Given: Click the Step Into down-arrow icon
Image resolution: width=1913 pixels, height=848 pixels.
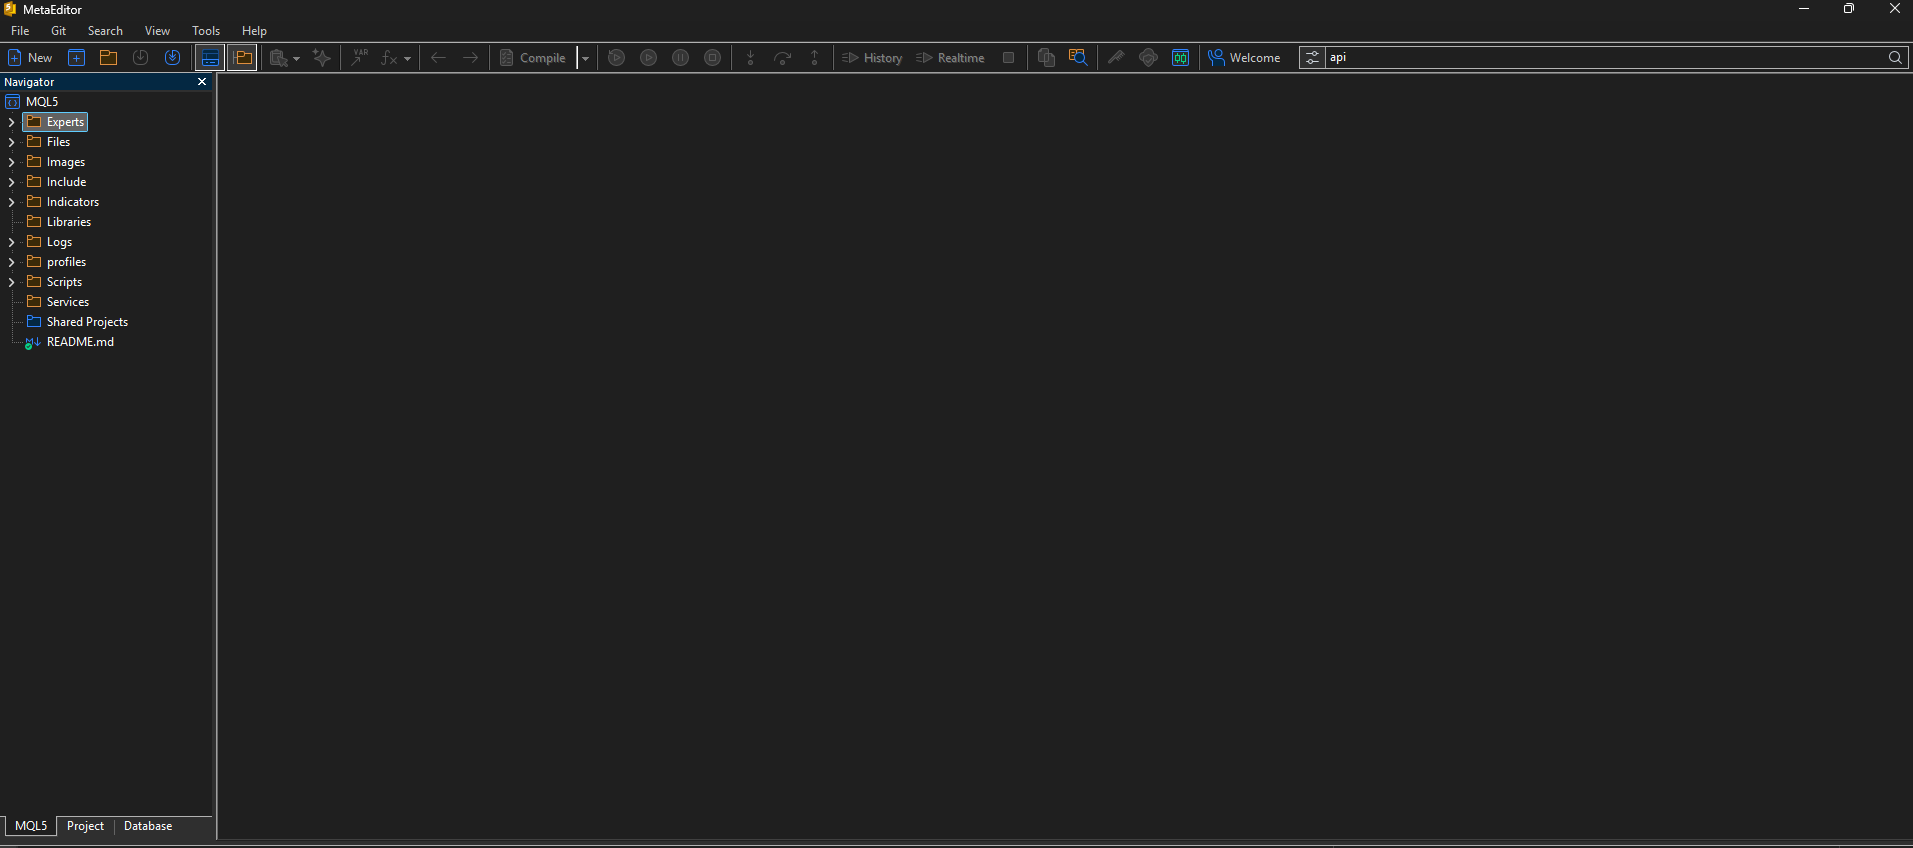Looking at the screenshot, I should (751, 58).
